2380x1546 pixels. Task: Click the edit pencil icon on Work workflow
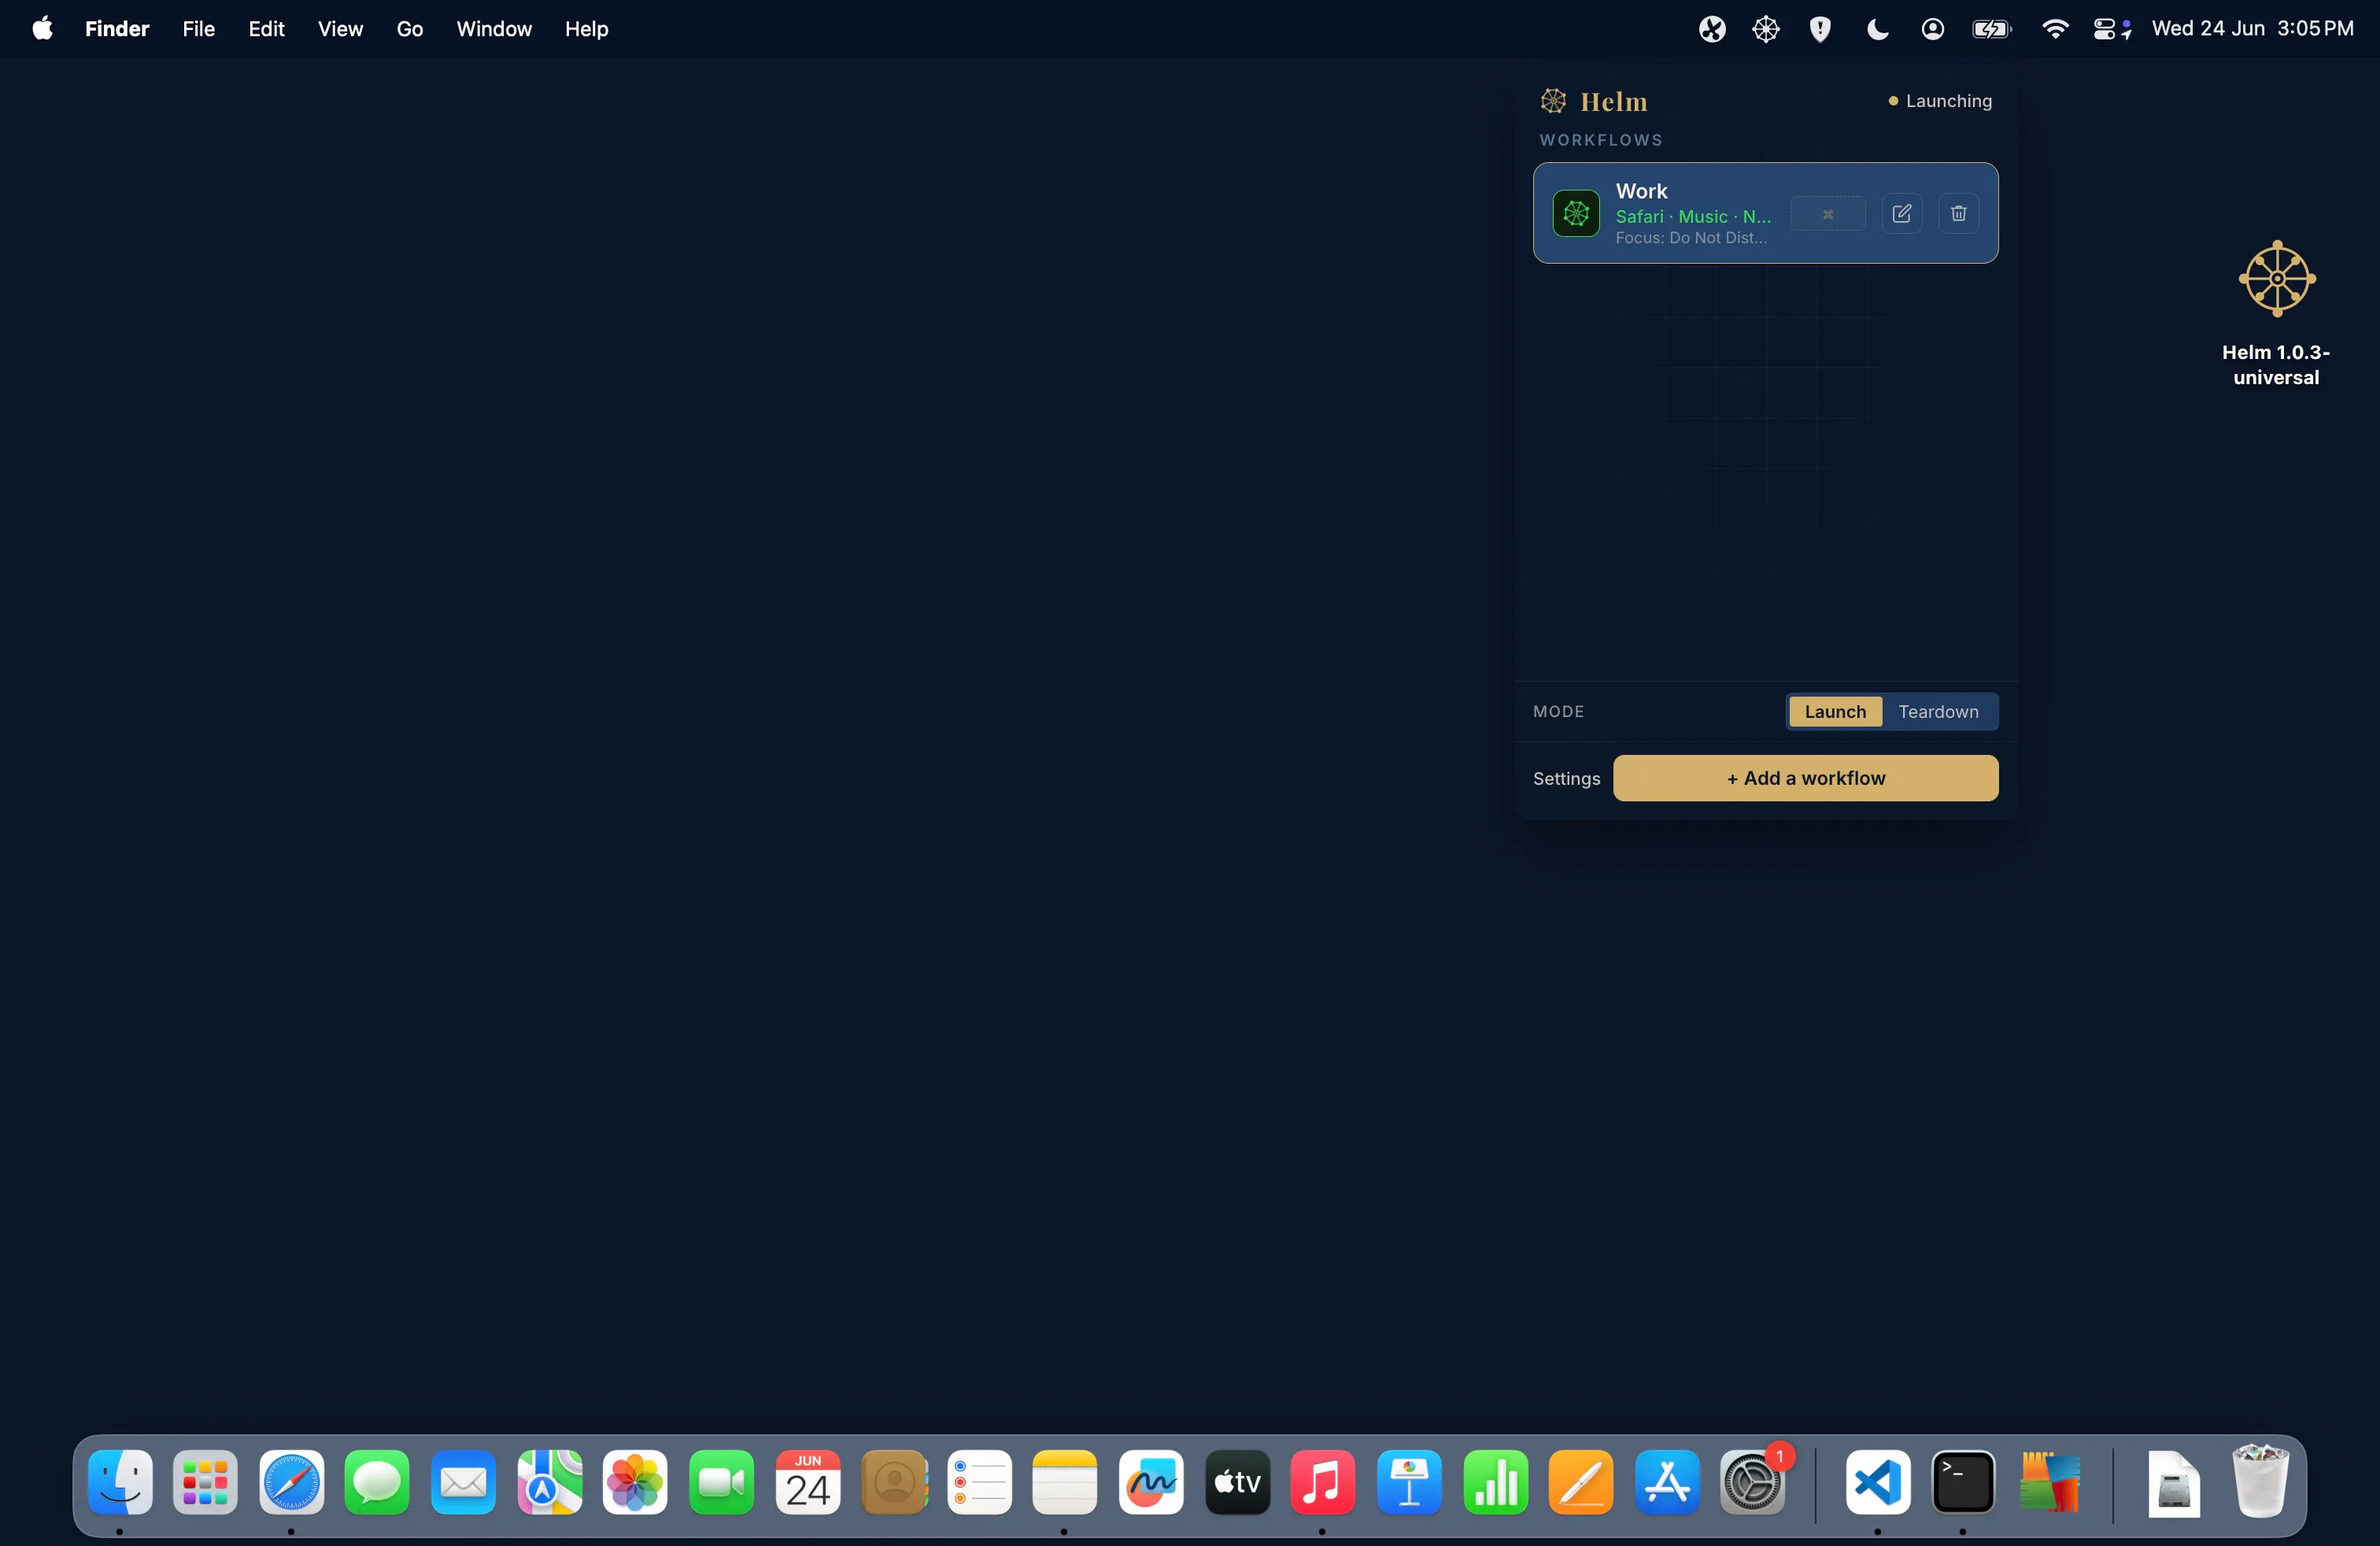[x=1901, y=213]
